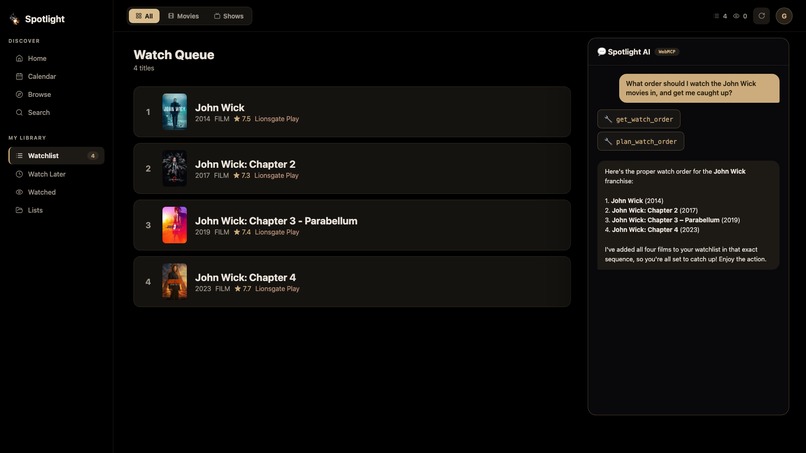The height and width of the screenshot is (453, 806).
Task: Click the Watched eye icon in sidebar
Action: pos(20,192)
